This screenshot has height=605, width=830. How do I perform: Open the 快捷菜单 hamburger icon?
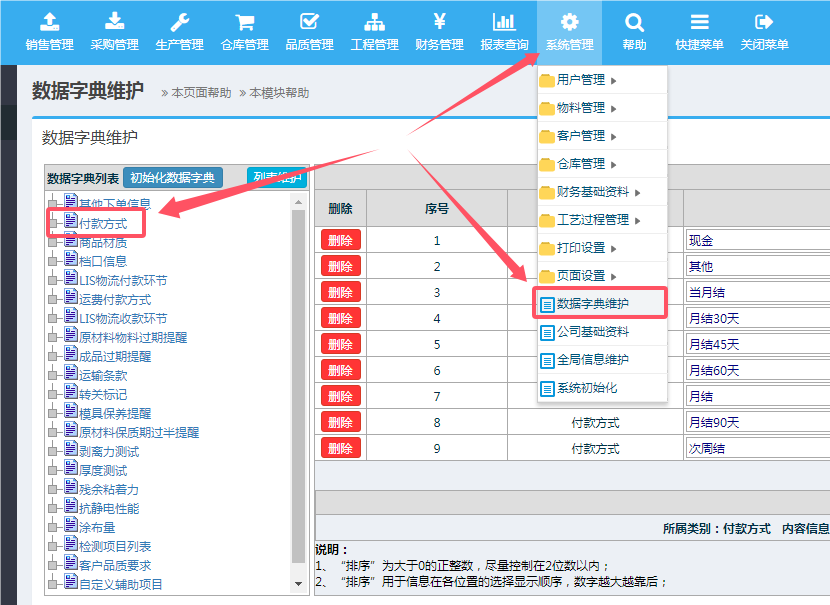click(x=699, y=22)
